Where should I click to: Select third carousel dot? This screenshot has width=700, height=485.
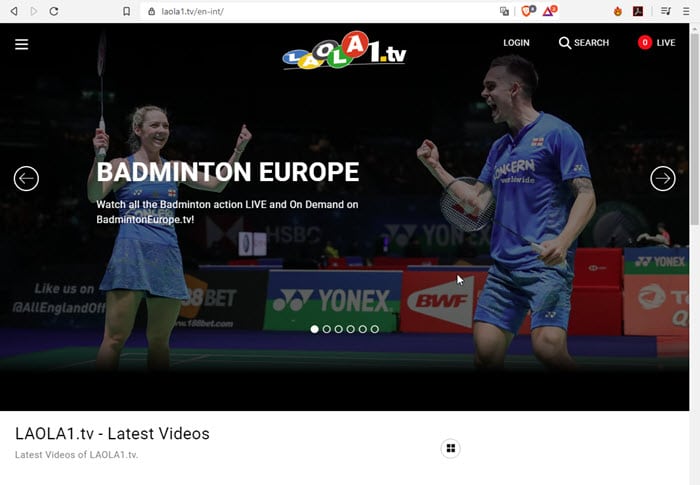click(338, 329)
